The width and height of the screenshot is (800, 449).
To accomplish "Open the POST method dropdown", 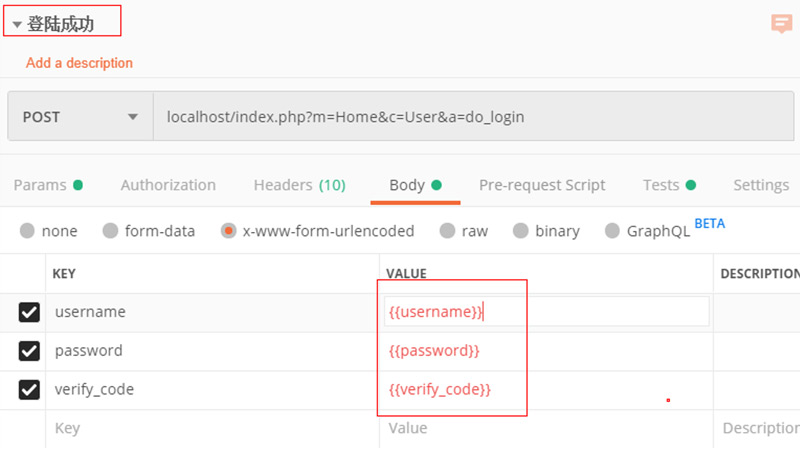I will (x=80, y=117).
